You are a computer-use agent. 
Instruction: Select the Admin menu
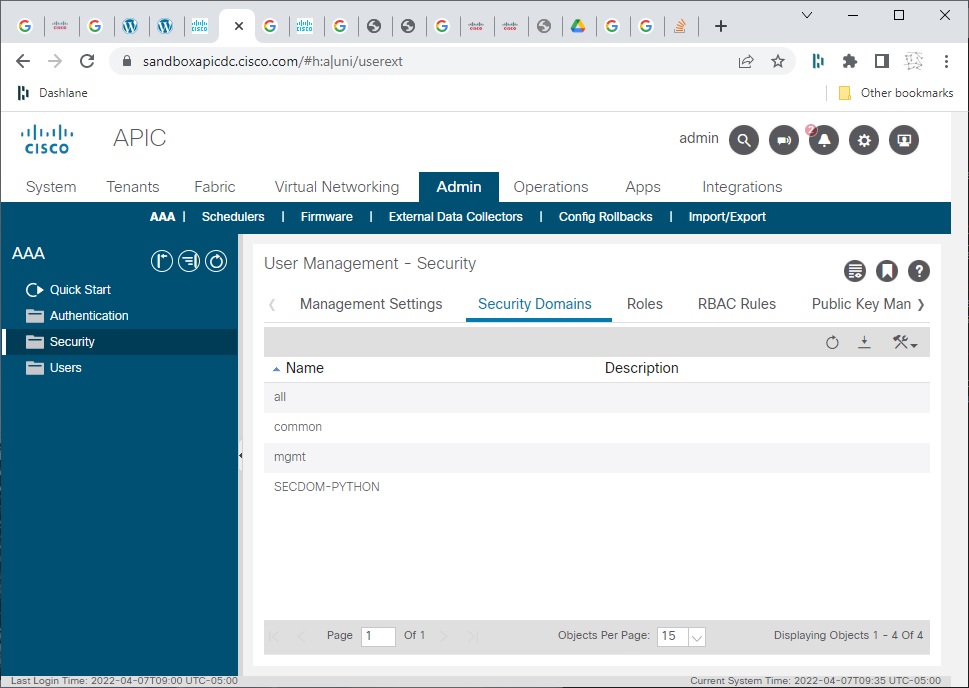click(459, 187)
